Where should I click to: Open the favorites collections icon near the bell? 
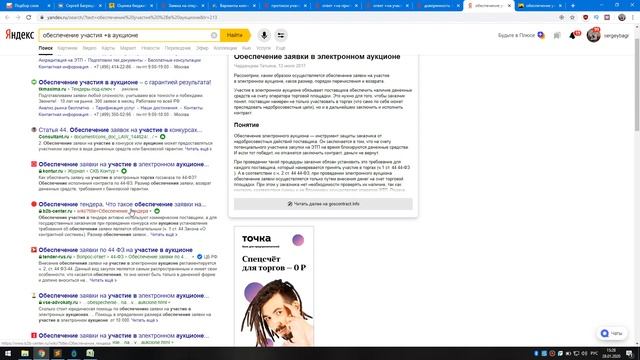point(557,36)
